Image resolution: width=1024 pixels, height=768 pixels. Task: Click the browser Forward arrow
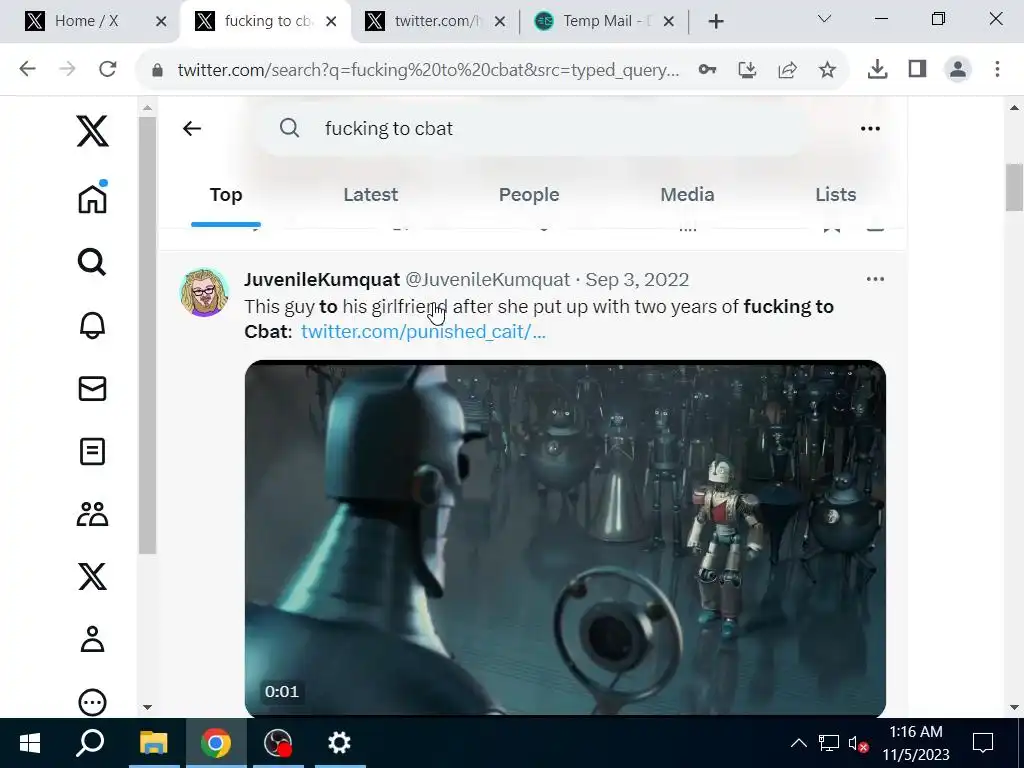pyautogui.click(x=67, y=69)
